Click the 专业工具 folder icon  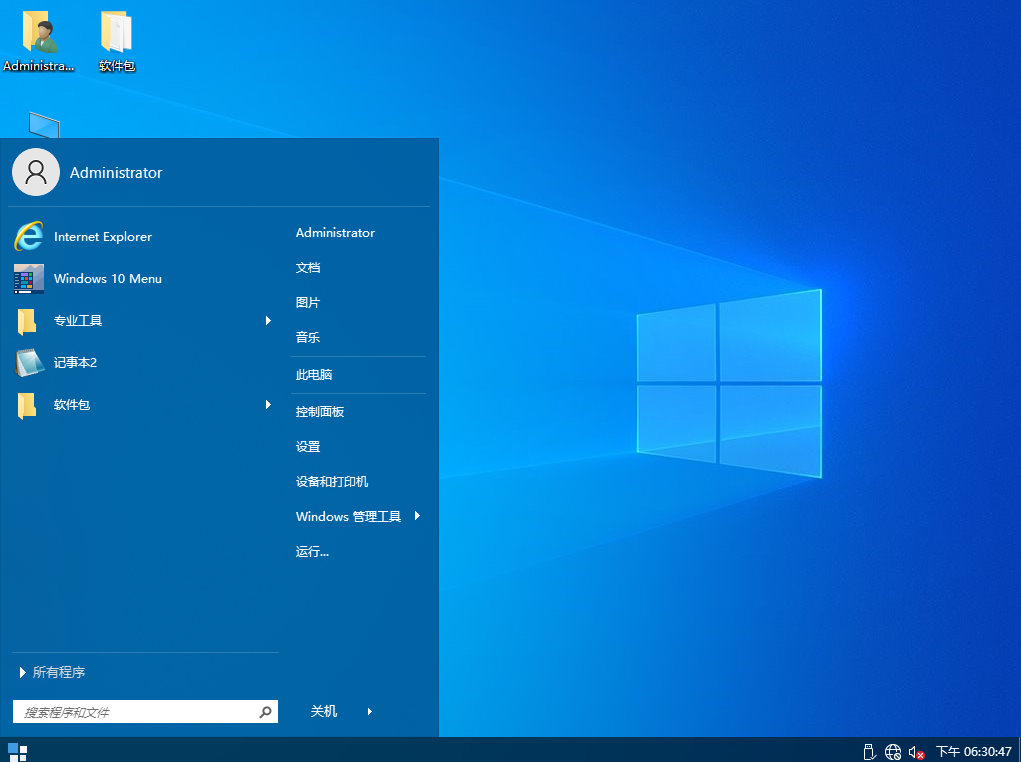coord(27,321)
